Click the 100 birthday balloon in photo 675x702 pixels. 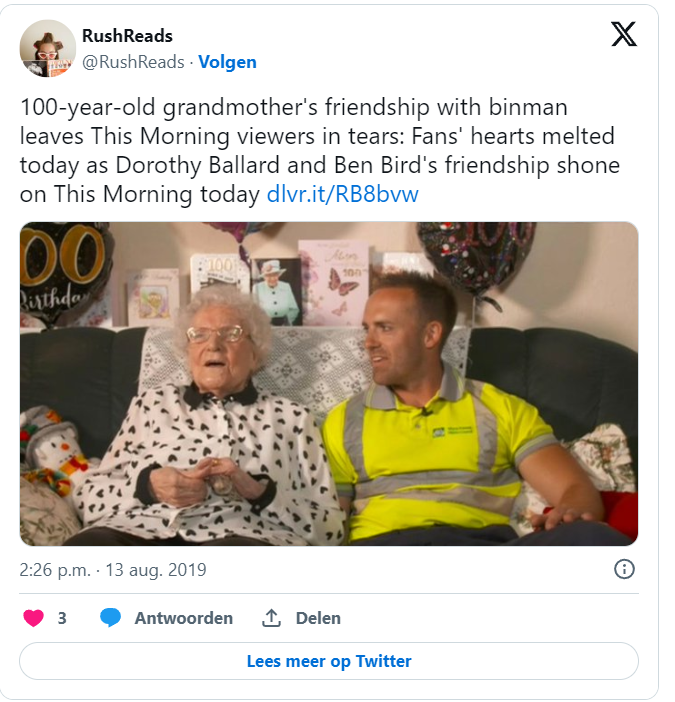pyautogui.click(x=64, y=271)
